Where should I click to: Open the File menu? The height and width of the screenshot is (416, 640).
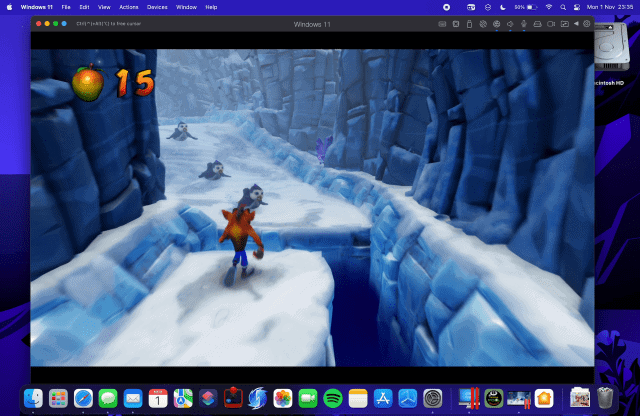pos(66,7)
